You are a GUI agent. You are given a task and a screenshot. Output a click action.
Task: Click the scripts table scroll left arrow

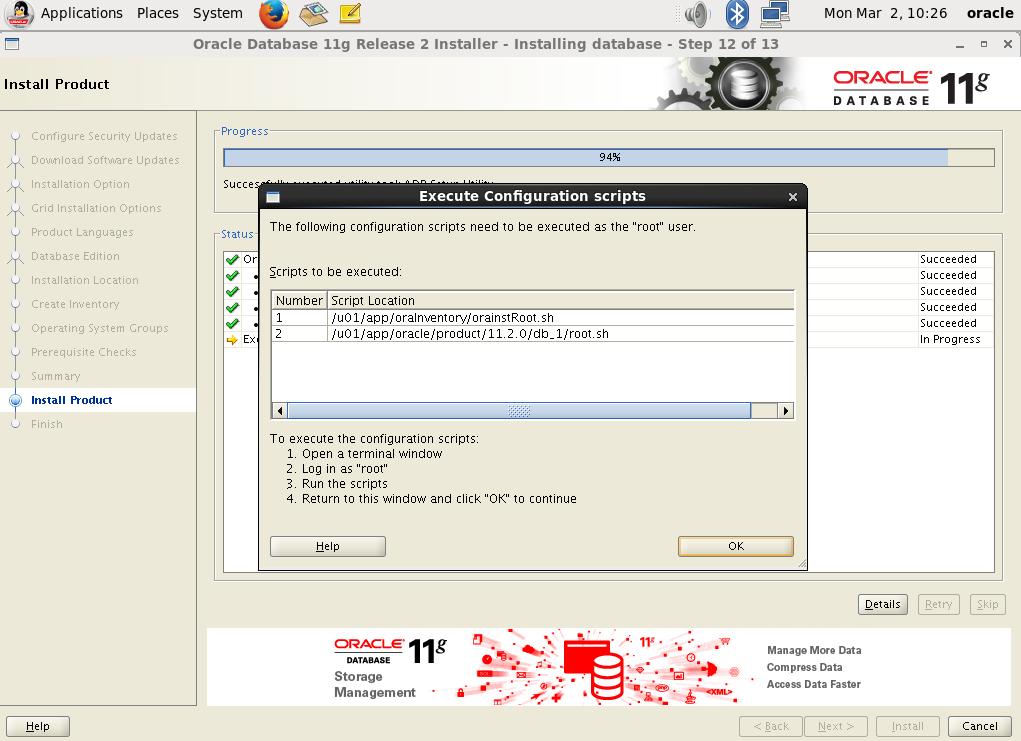point(280,411)
